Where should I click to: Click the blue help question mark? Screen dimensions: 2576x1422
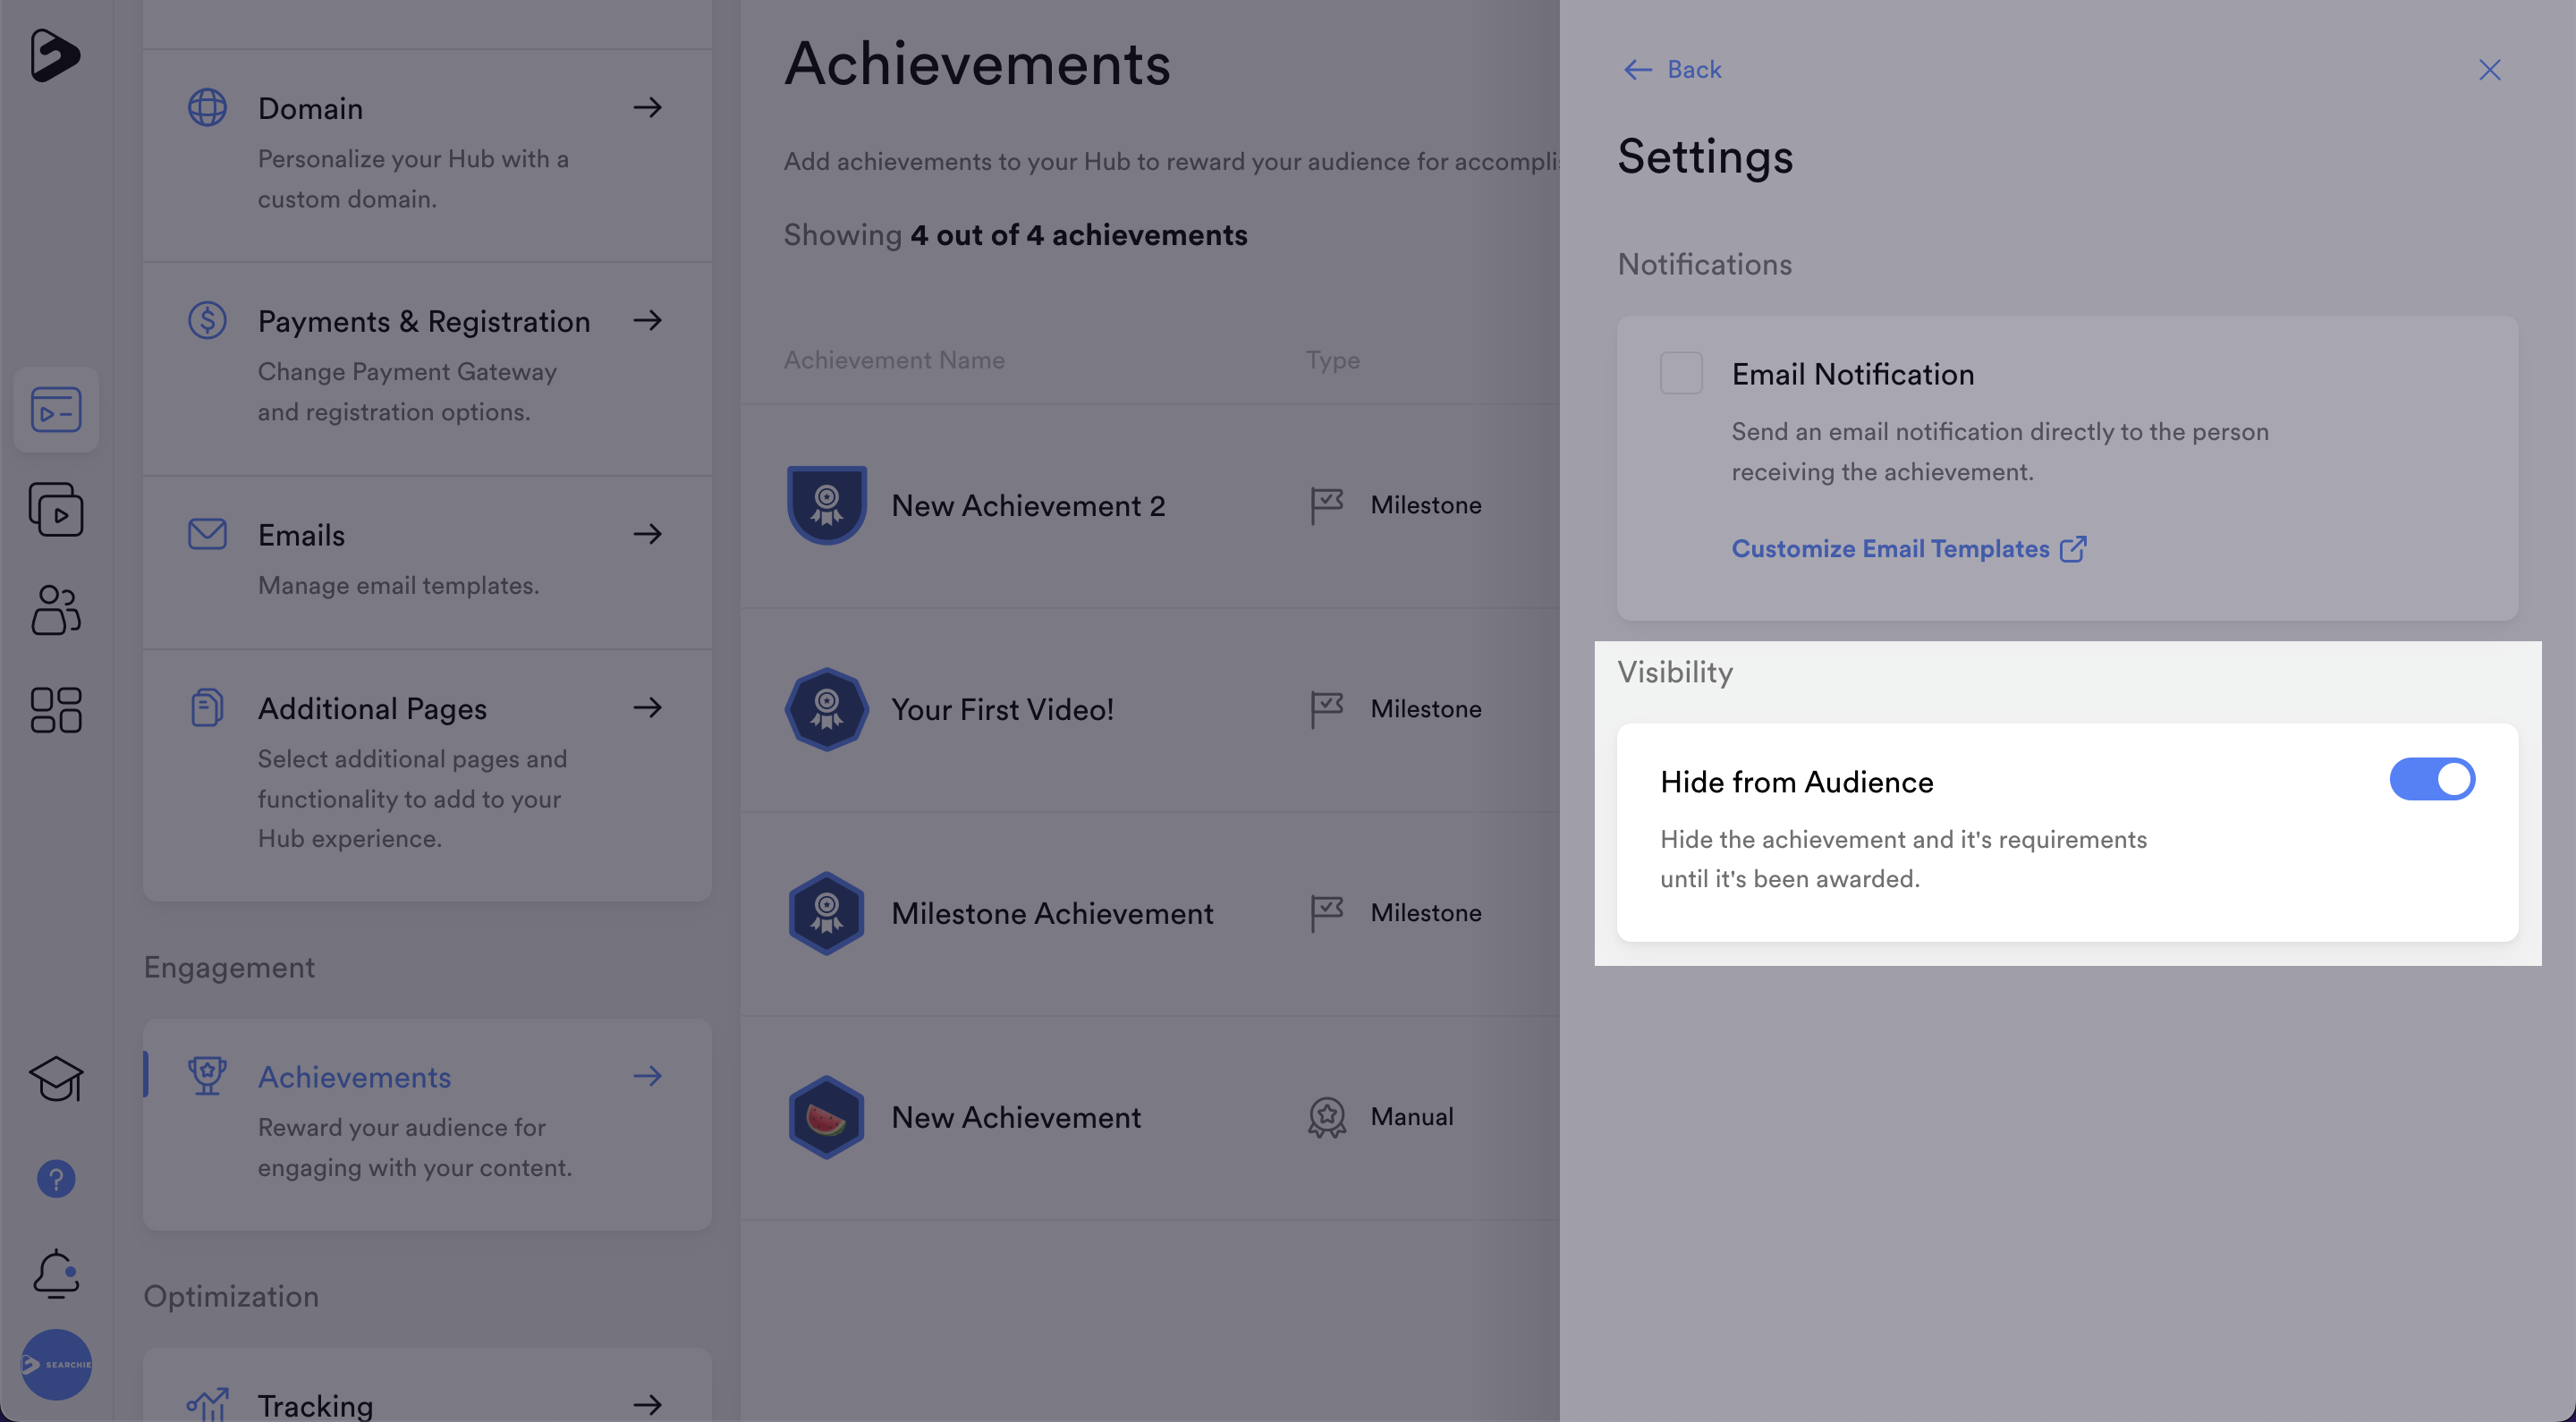click(x=56, y=1178)
